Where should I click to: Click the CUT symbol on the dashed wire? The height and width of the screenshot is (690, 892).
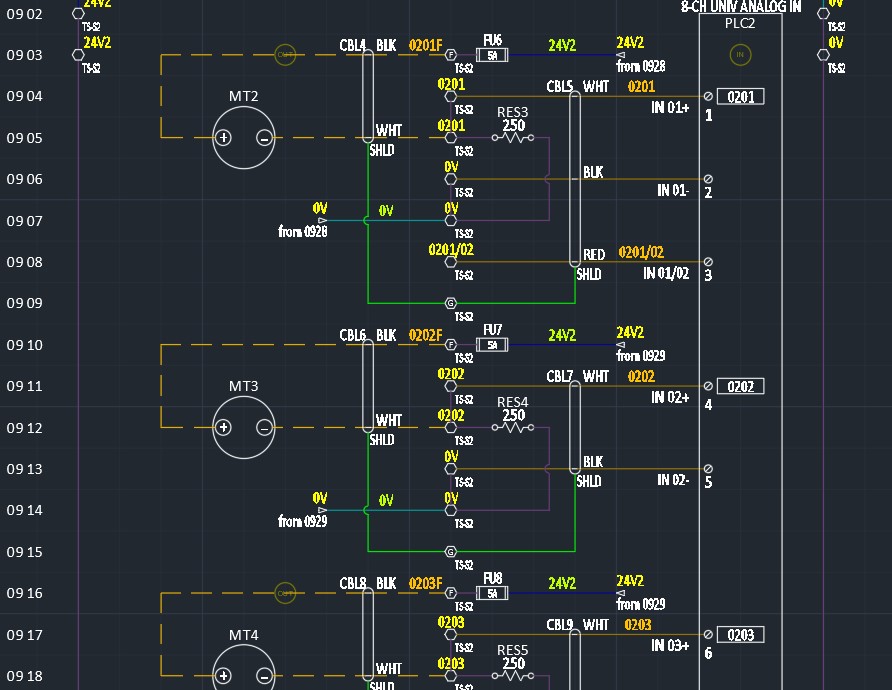pos(286,55)
